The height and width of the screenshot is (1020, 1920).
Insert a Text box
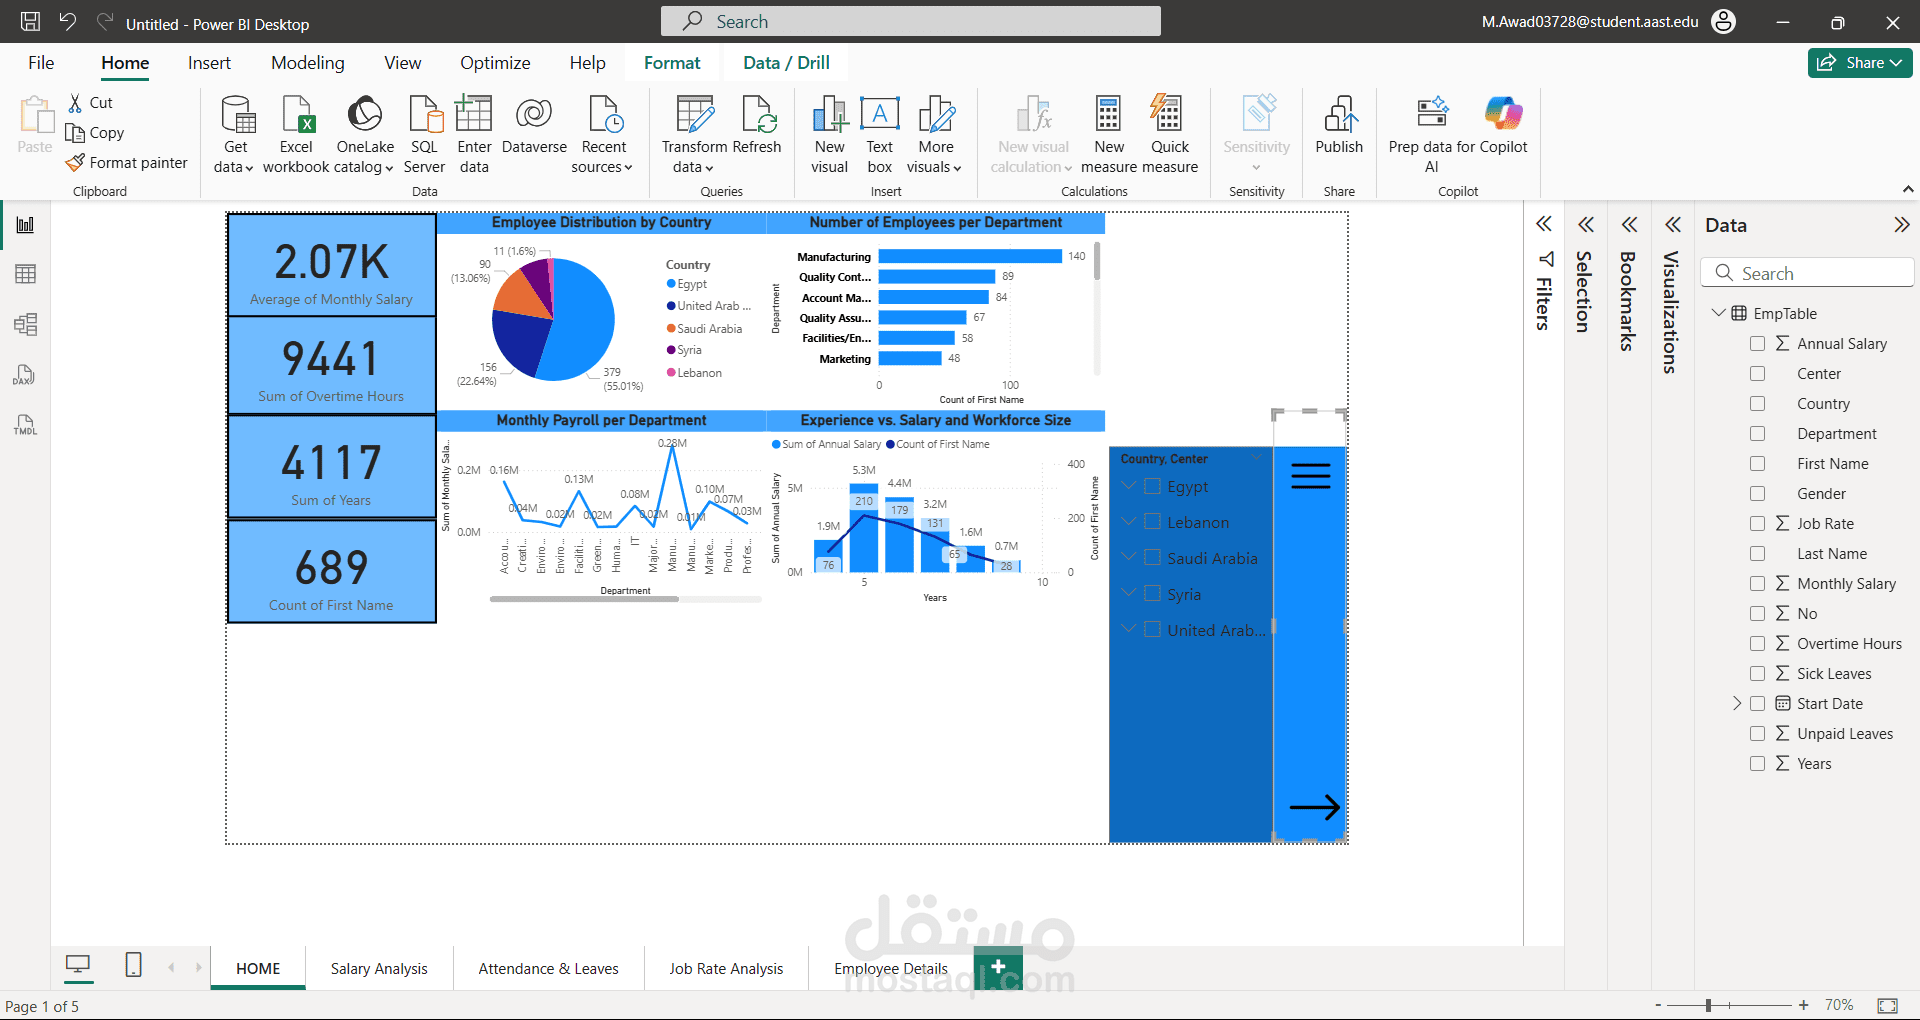(x=879, y=116)
